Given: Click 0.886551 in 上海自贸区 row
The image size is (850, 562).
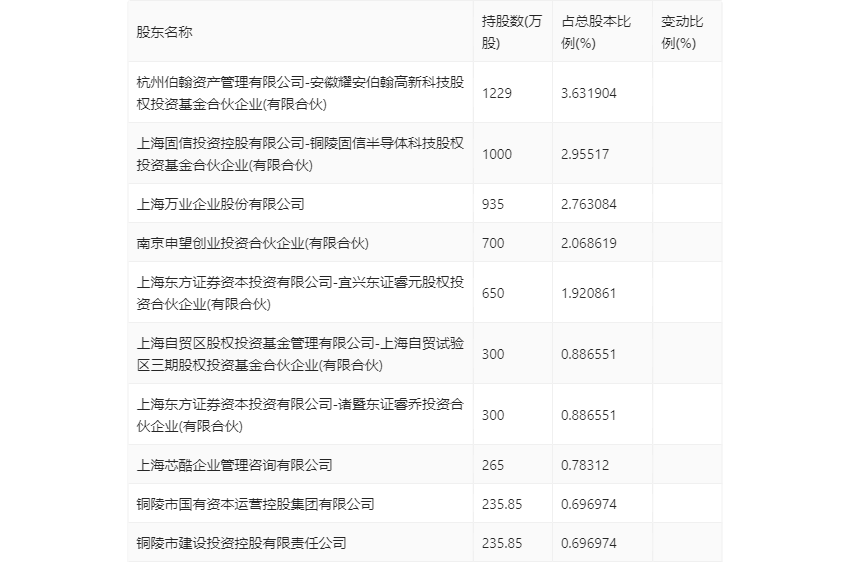Looking at the screenshot, I should tap(589, 354).
